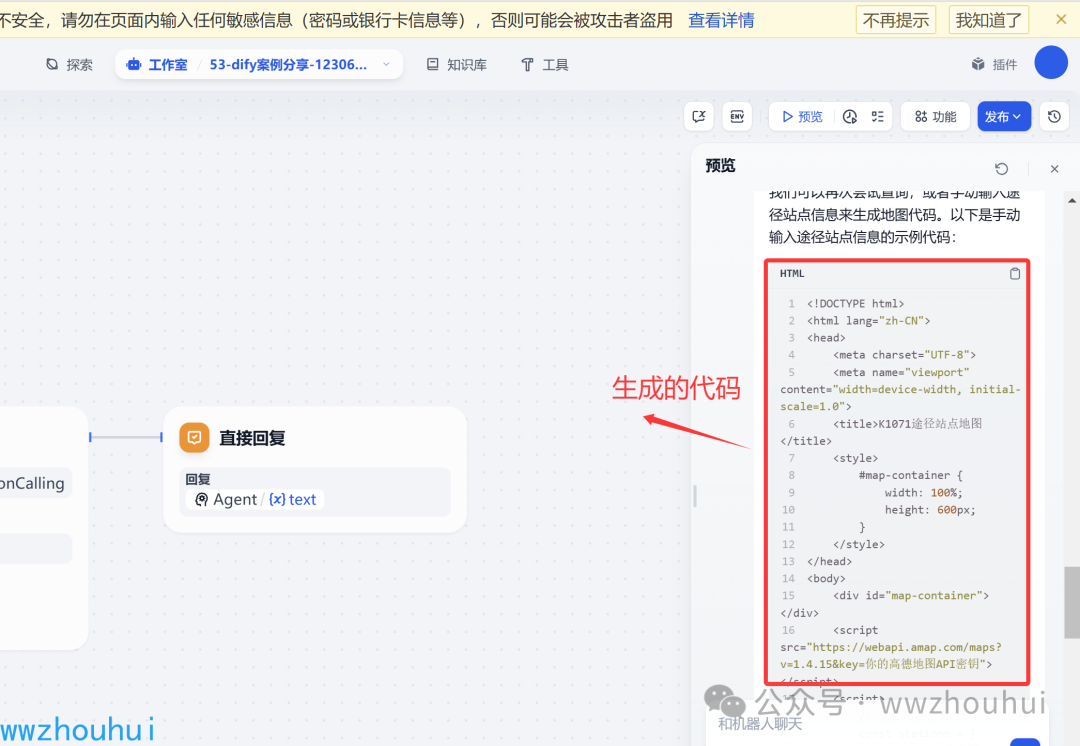Open the checklist icon
1080x746 pixels.
pyautogui.click(x=878, y=116)
